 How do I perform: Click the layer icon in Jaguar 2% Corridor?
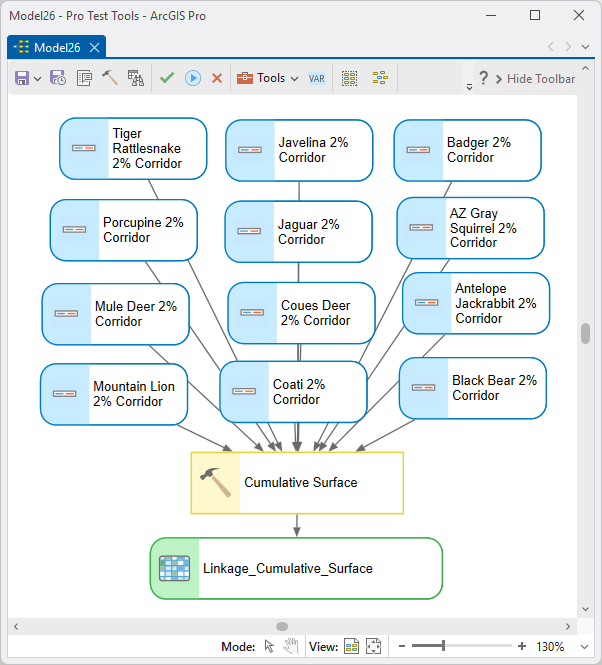pos(249,231)
